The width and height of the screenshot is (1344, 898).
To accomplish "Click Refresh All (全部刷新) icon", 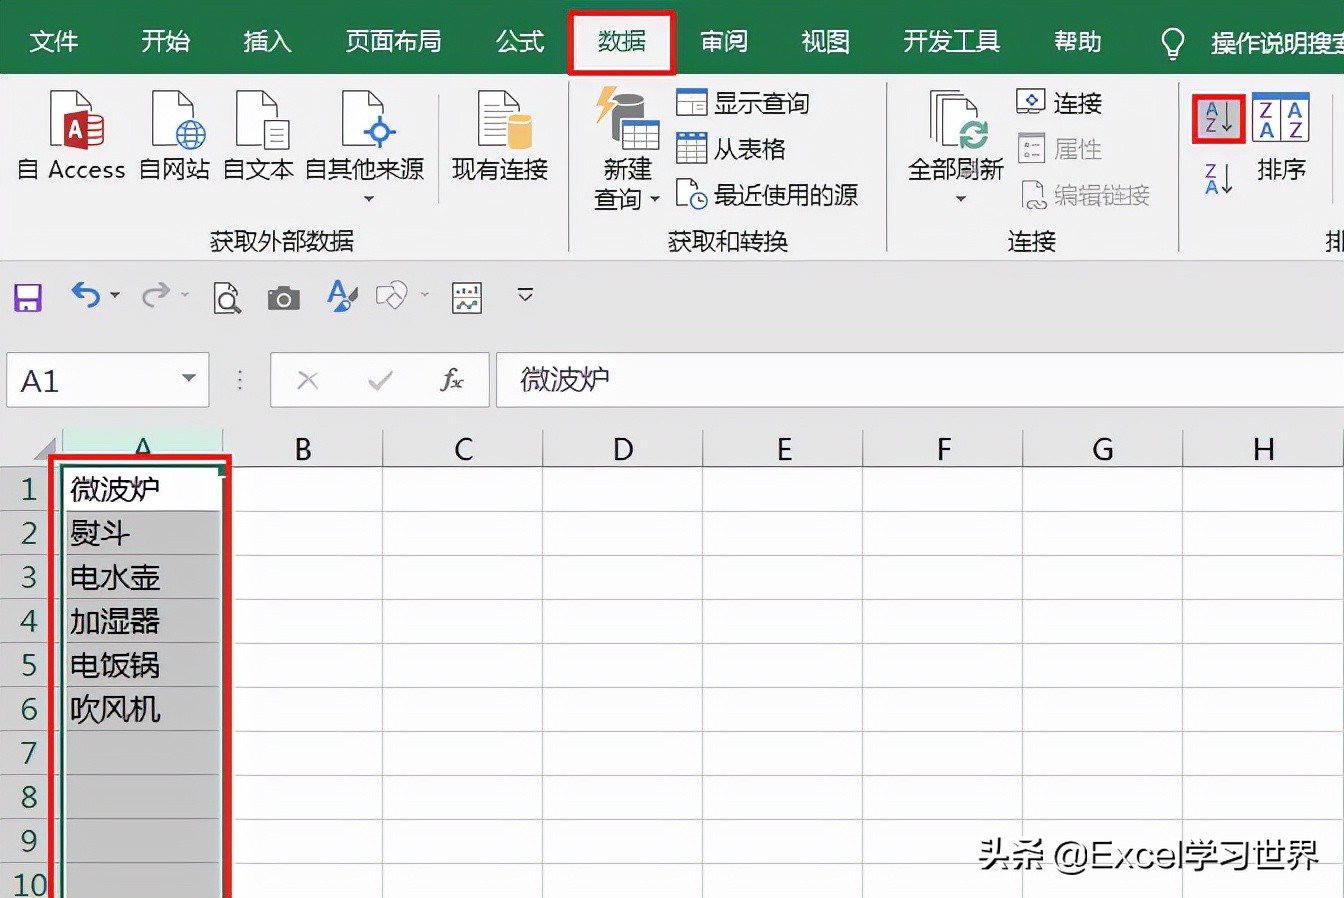I will pyautogui.click(x=956, y=120).
